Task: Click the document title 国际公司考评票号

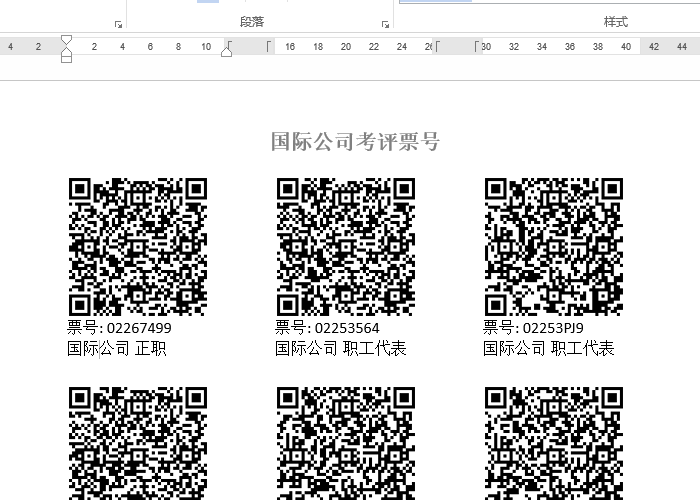Action: click(355, 141)
